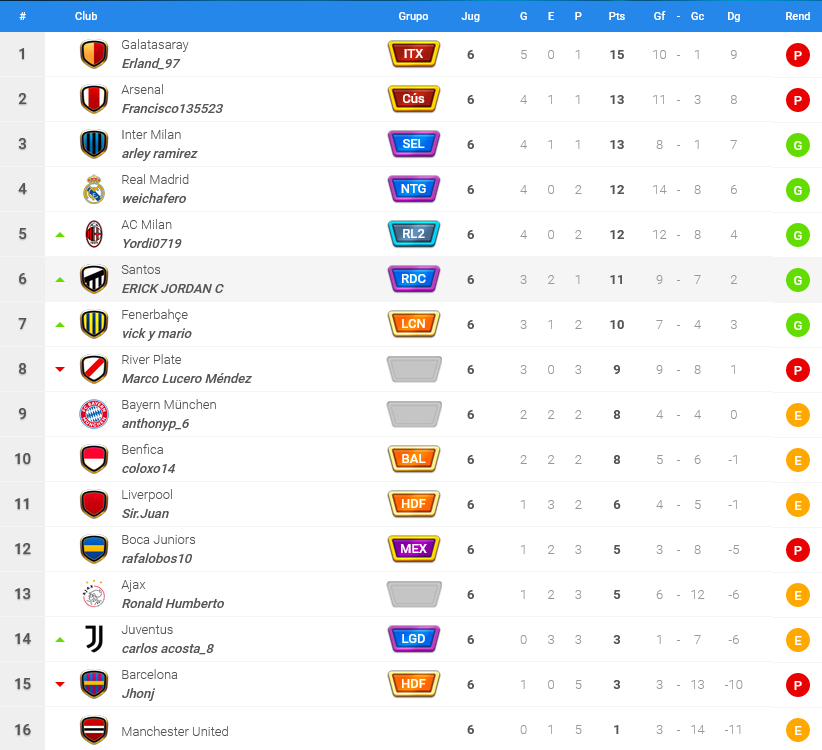Sort by the Grupo column header
822x750 pixels.
[x=413, y=16]
